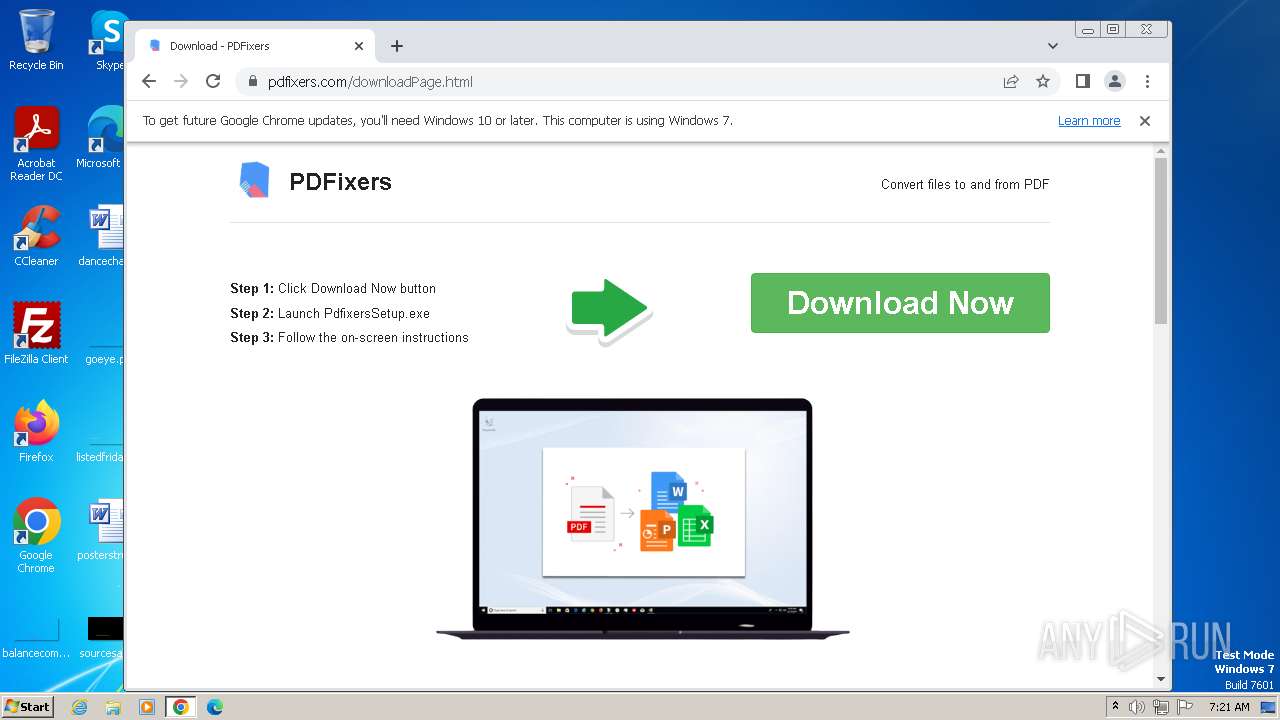The height and width of the screenshot is (720, 1280).
Task: Open the Chrome side panel icon
Action: [x=1082, y=82]
